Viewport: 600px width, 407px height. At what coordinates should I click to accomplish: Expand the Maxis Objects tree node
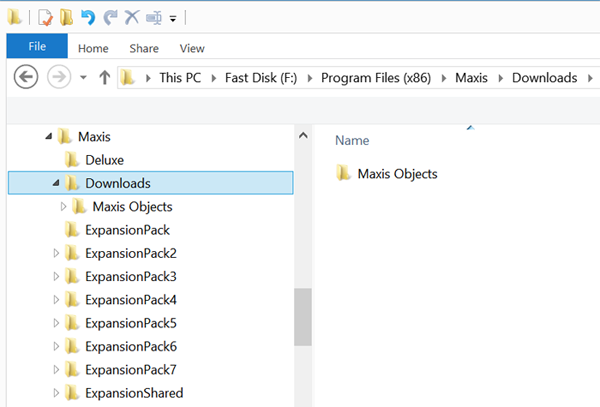click(x=63, y=207)
